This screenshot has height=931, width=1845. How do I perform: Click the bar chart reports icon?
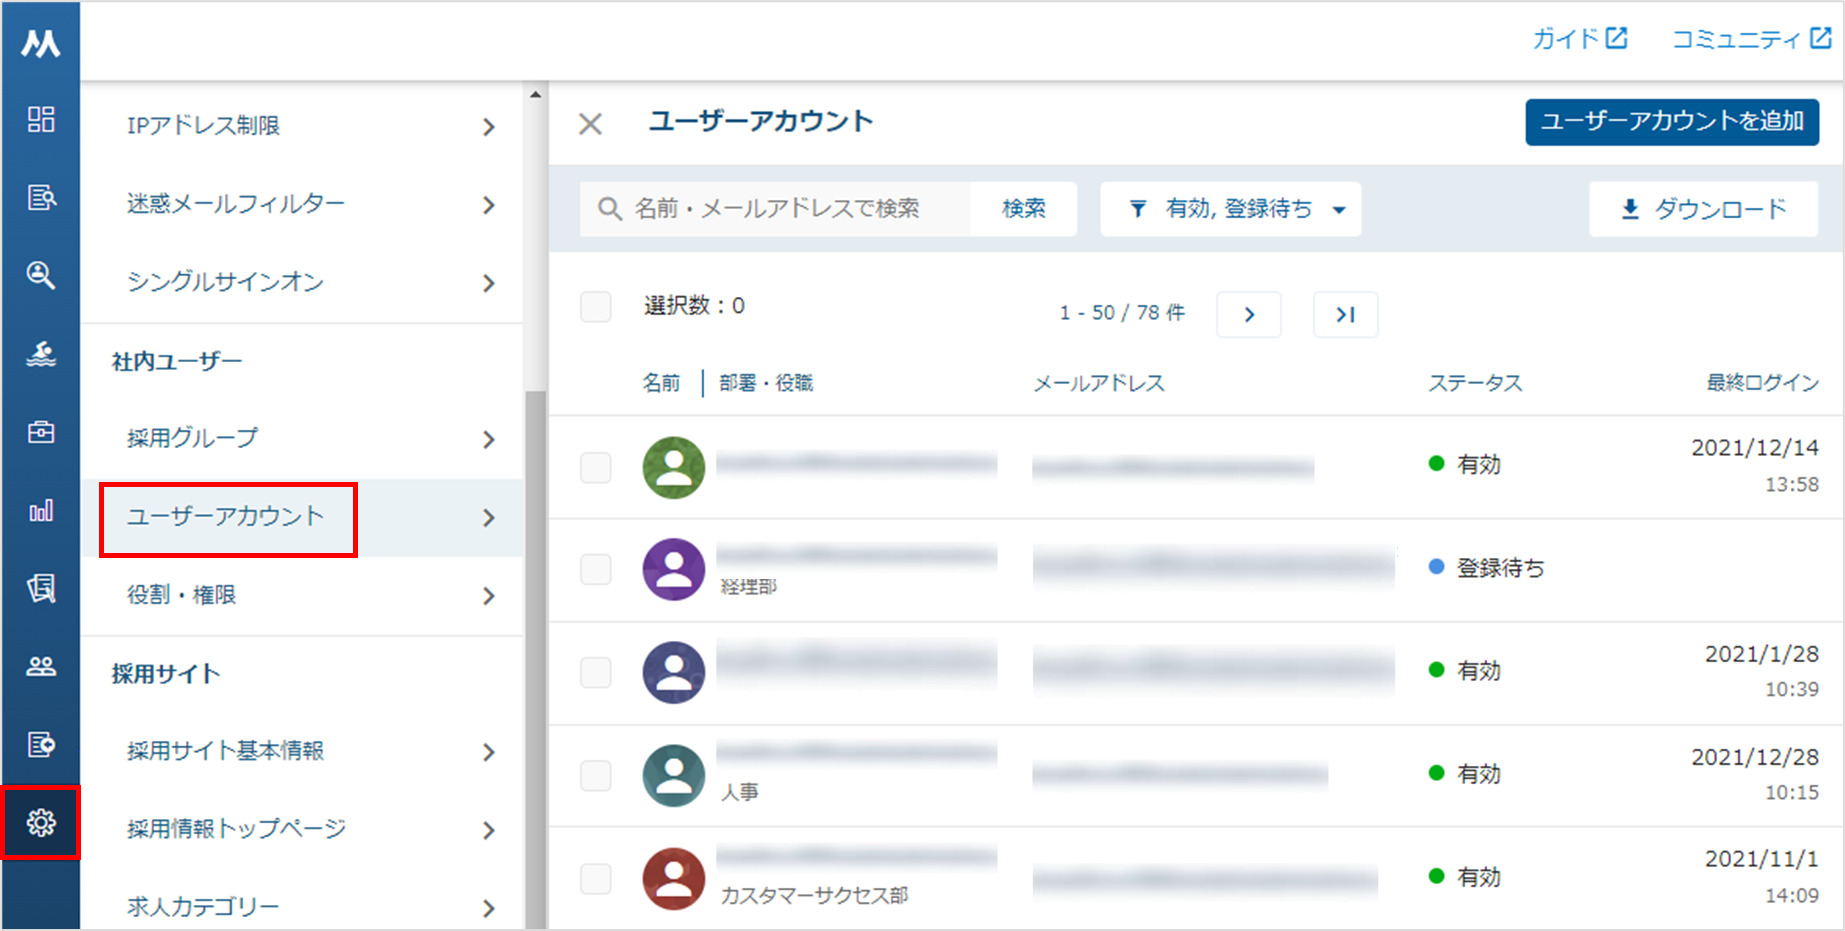[x=41, y=511]
